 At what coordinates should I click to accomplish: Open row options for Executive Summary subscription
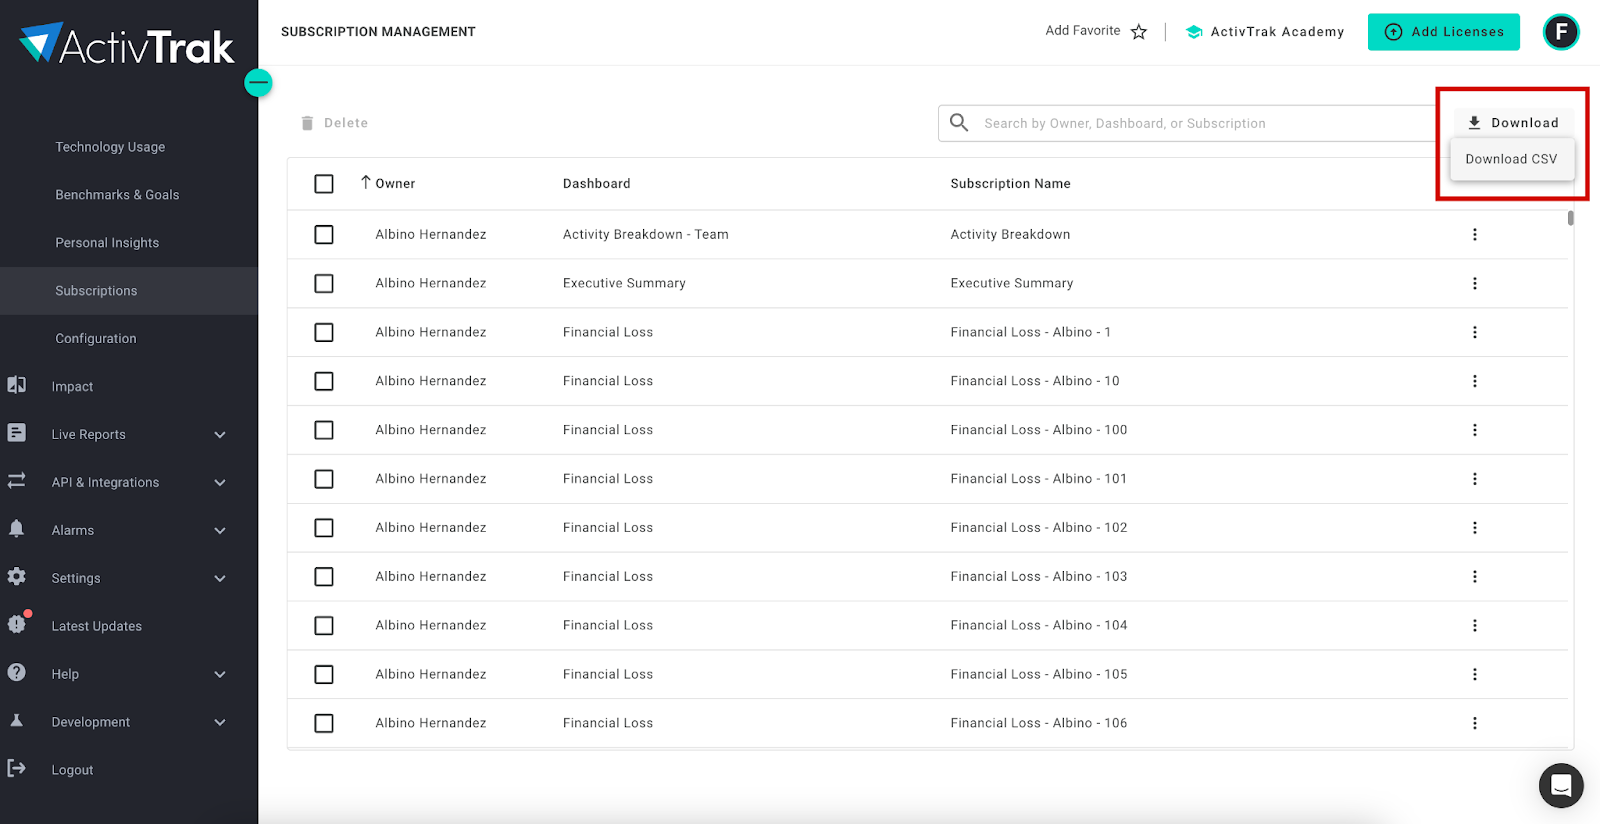click(1474, 284)
